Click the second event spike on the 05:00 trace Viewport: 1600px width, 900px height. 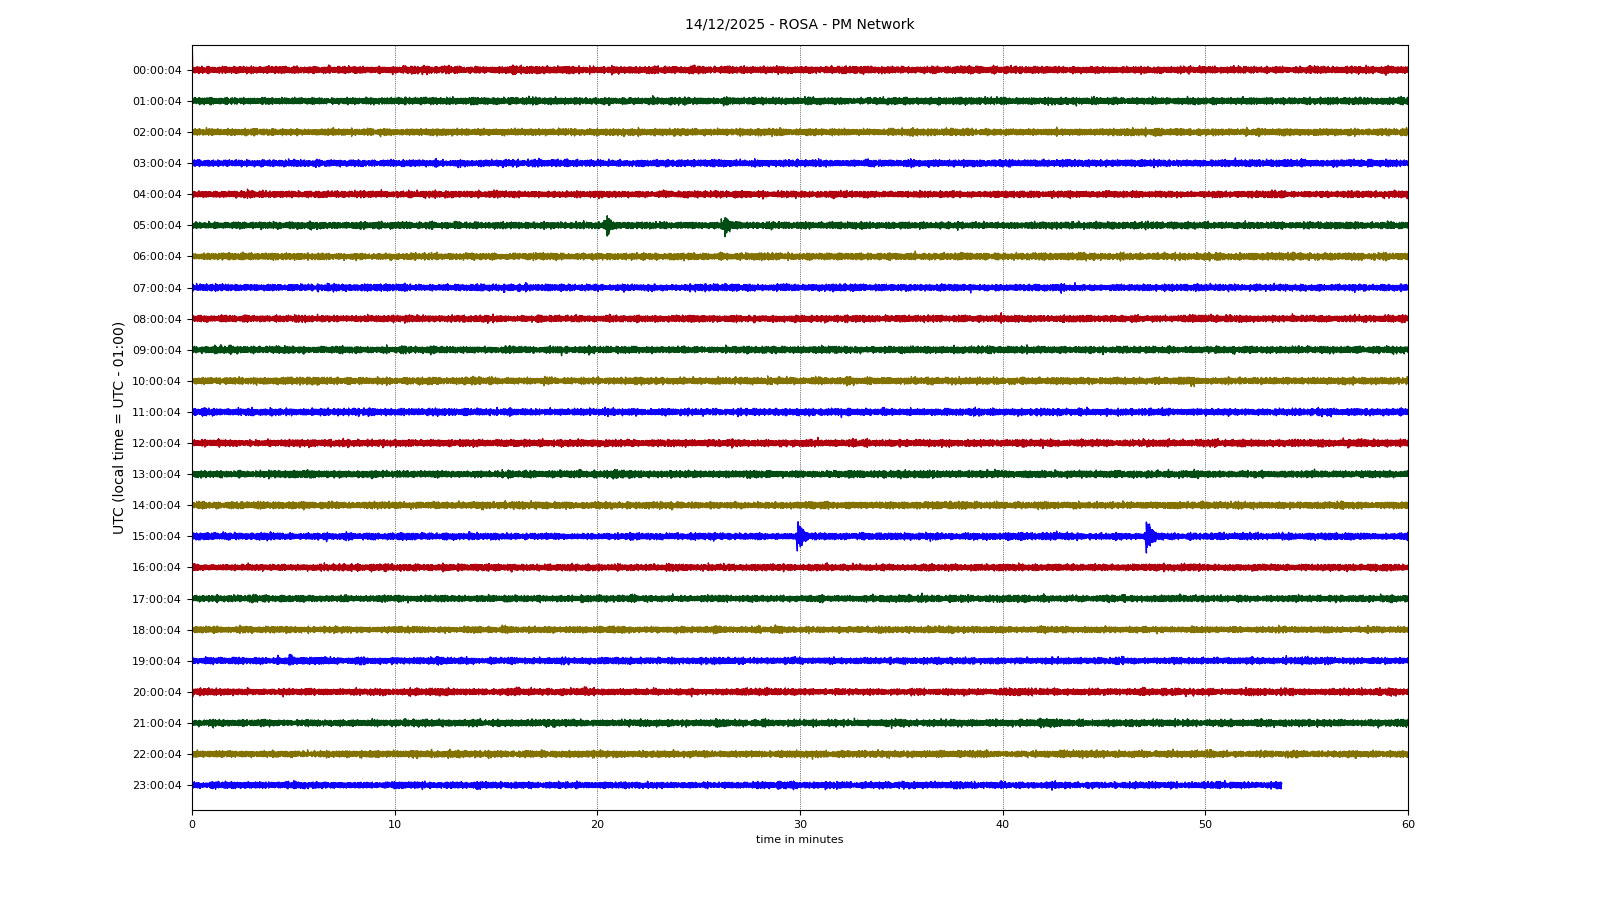pos(726,226)
